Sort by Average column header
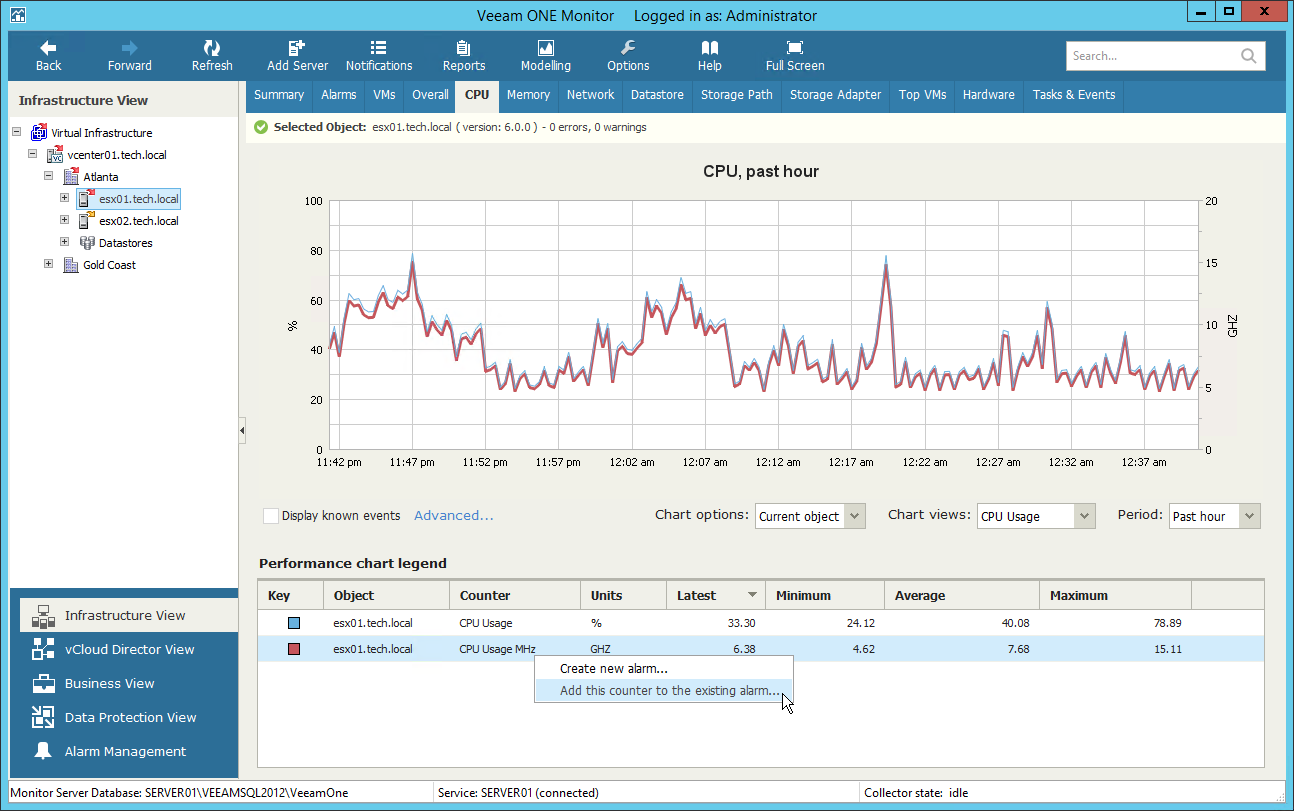This screenshot has height=811, width=1294. [x=961, y=595]
